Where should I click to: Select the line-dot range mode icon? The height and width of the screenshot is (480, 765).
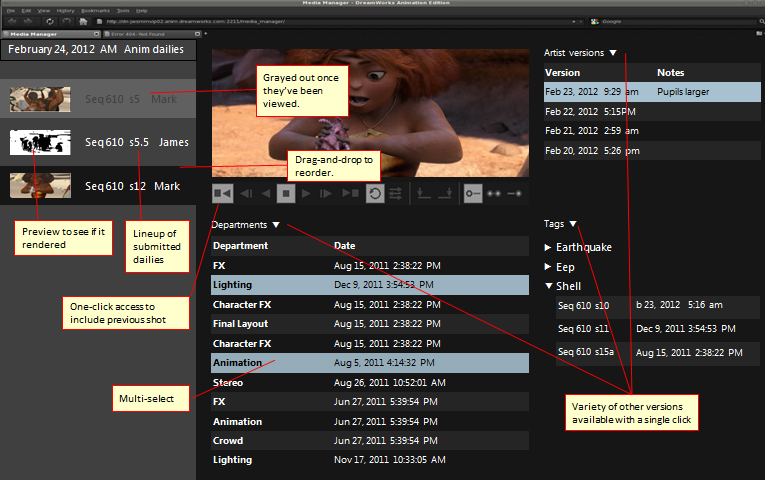514,194
